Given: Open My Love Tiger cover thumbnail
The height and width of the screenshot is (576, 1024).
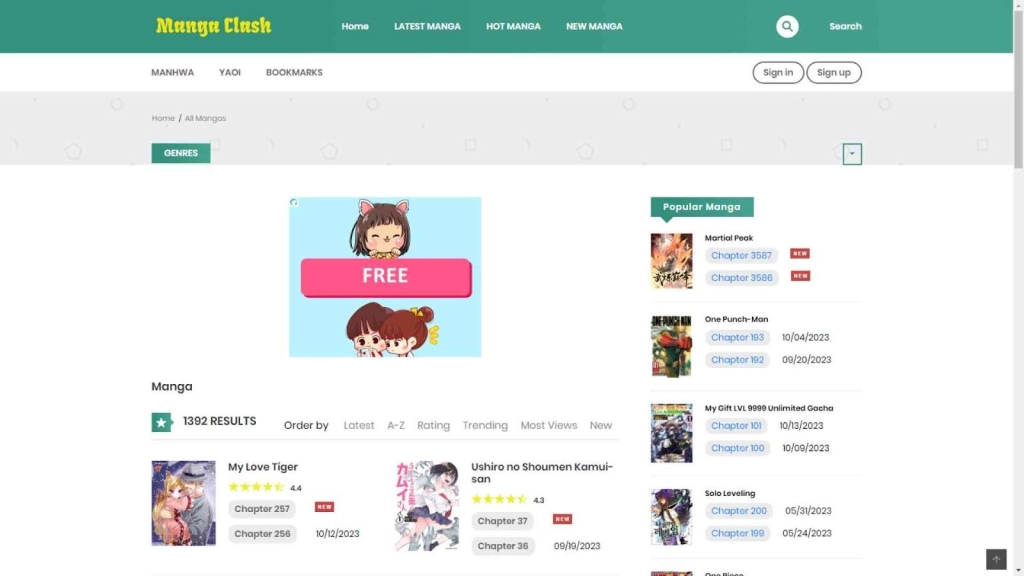Looking at the screenshot, I should click(184, 503).
